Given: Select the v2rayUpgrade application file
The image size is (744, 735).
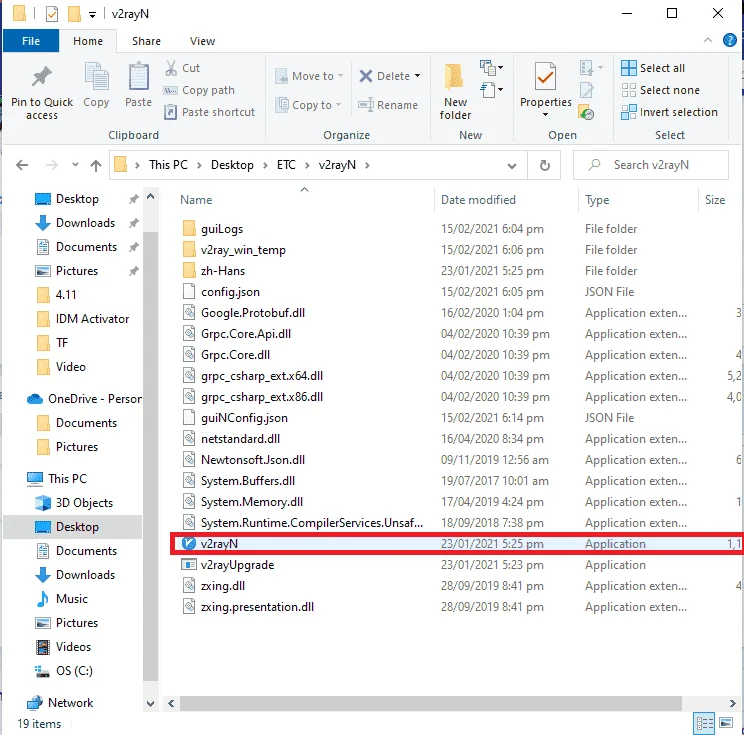Looking at the screenshot, I should [x=237, y=565].
